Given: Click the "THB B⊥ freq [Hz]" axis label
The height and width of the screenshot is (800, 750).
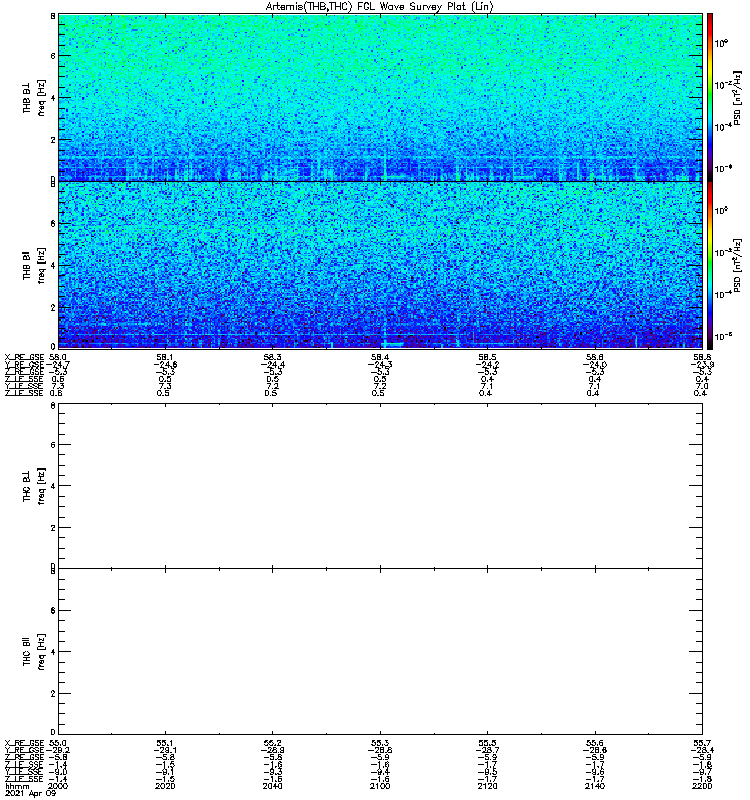Looking at the screenshot, I should (x=34, y=97).
